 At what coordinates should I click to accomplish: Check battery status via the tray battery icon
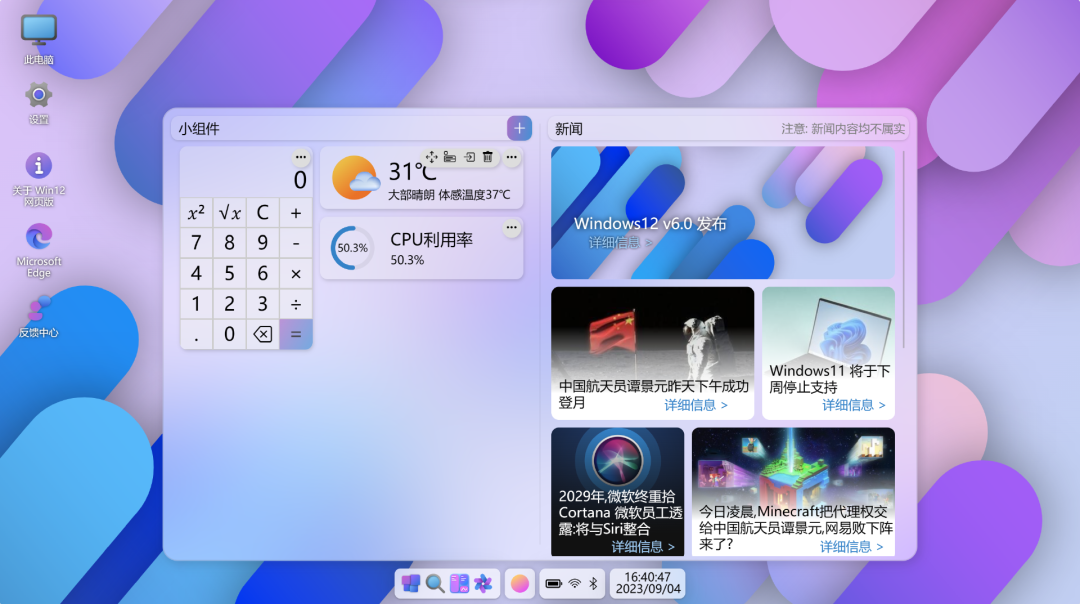552,583
